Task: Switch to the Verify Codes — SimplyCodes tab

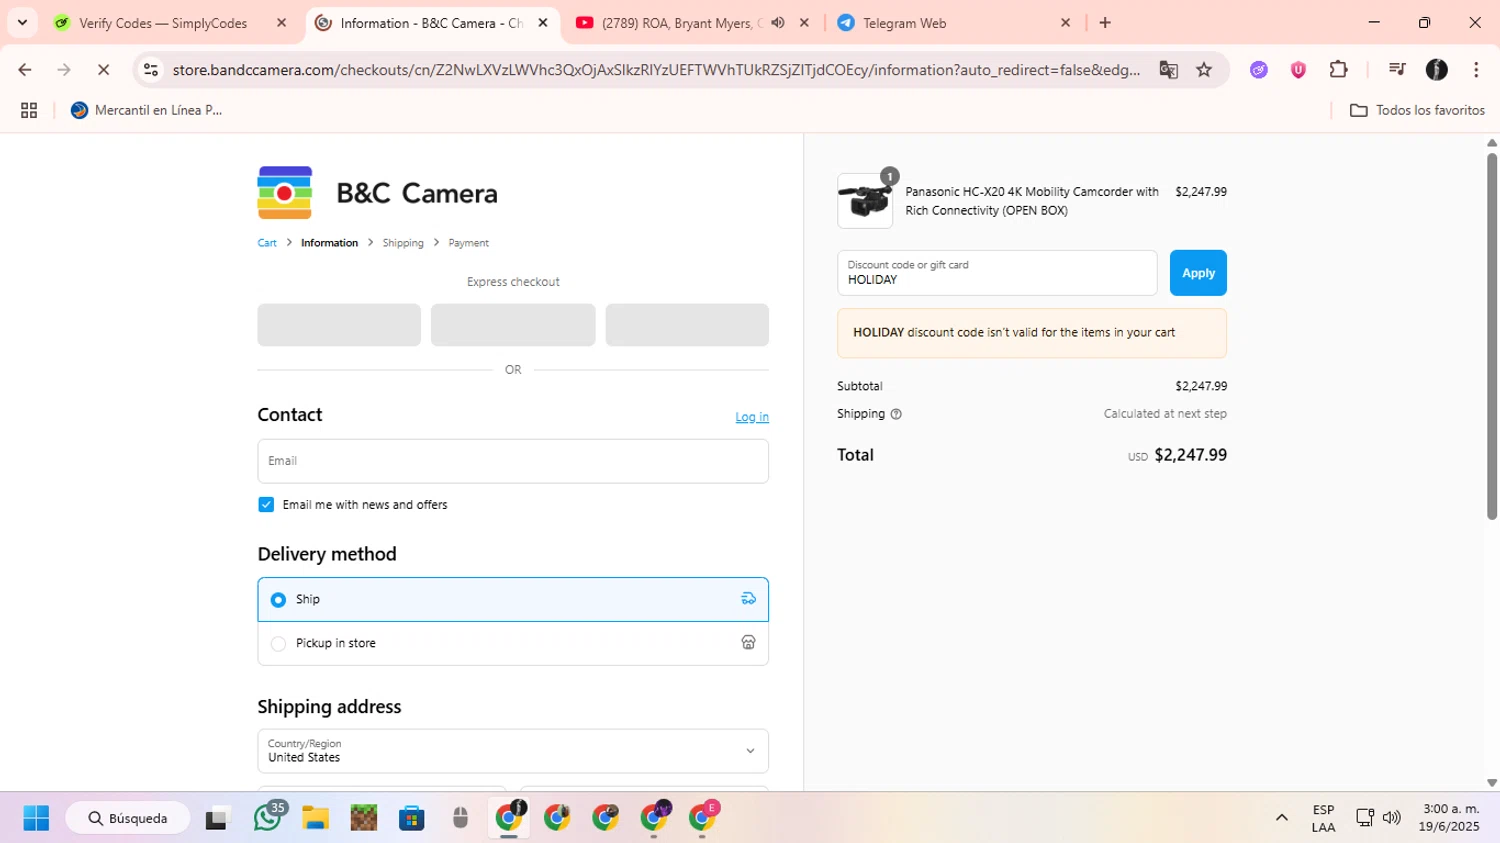Action: pyautogui.click(x=170, y=22)
